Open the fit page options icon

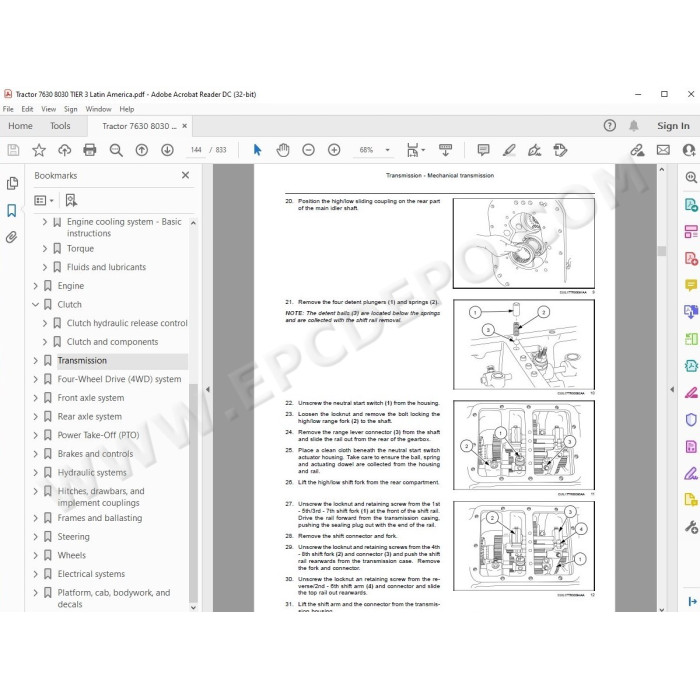415,150
